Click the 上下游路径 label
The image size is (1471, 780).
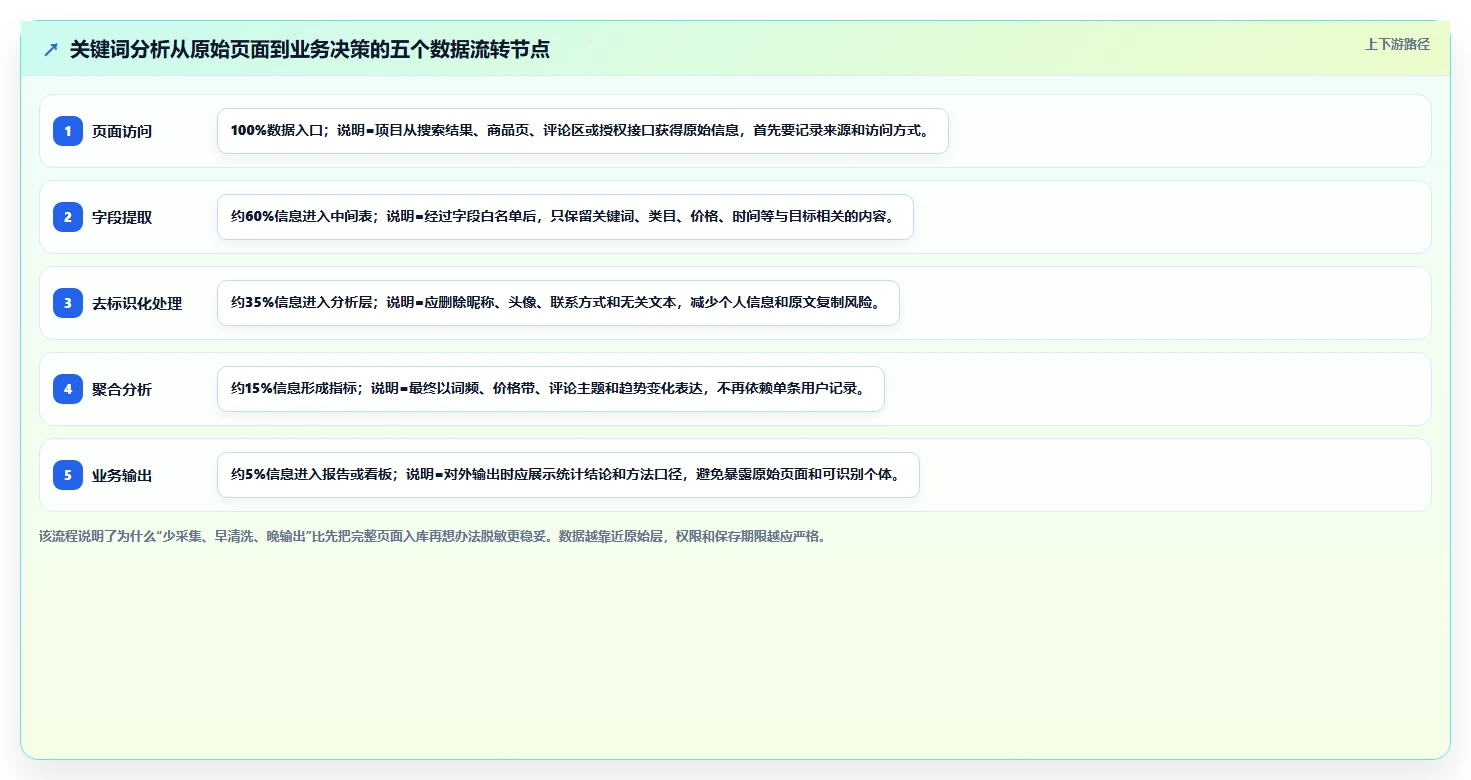[1397, 44]
